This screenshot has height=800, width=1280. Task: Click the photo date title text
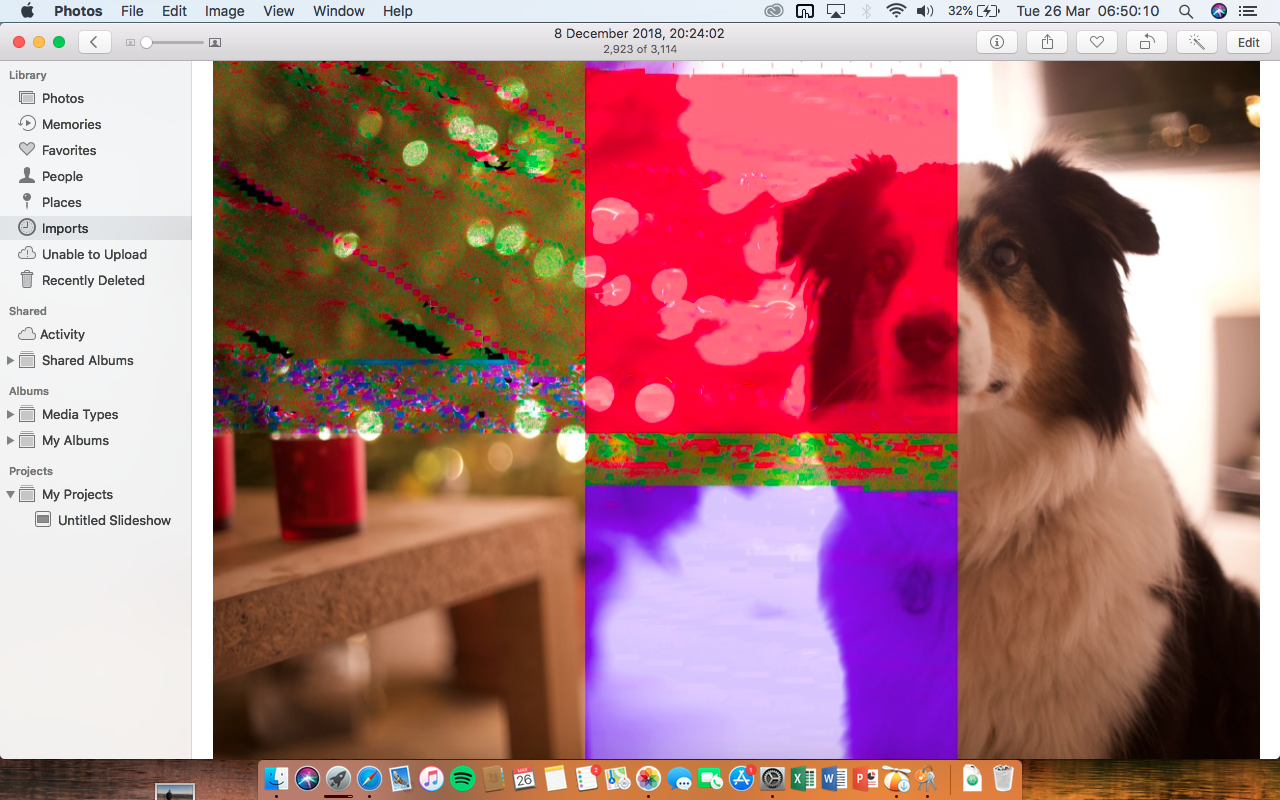[x=640, y=34]
